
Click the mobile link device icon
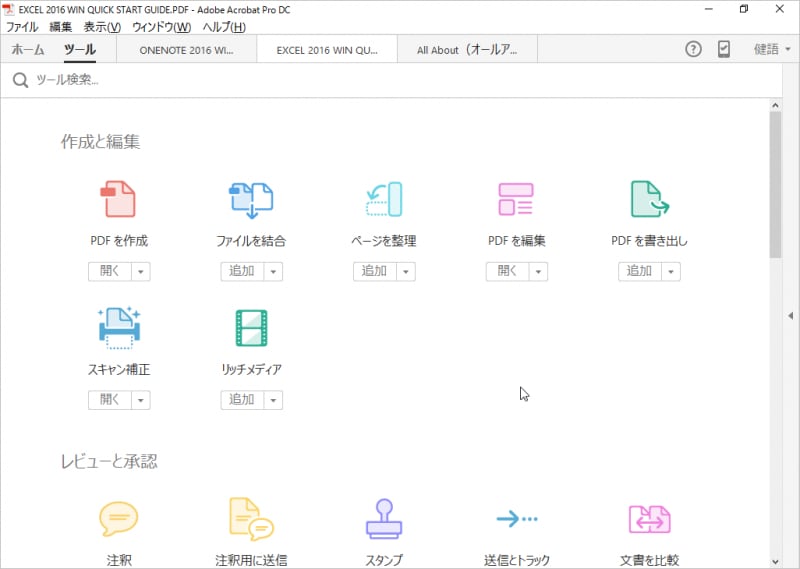[723, 50]
